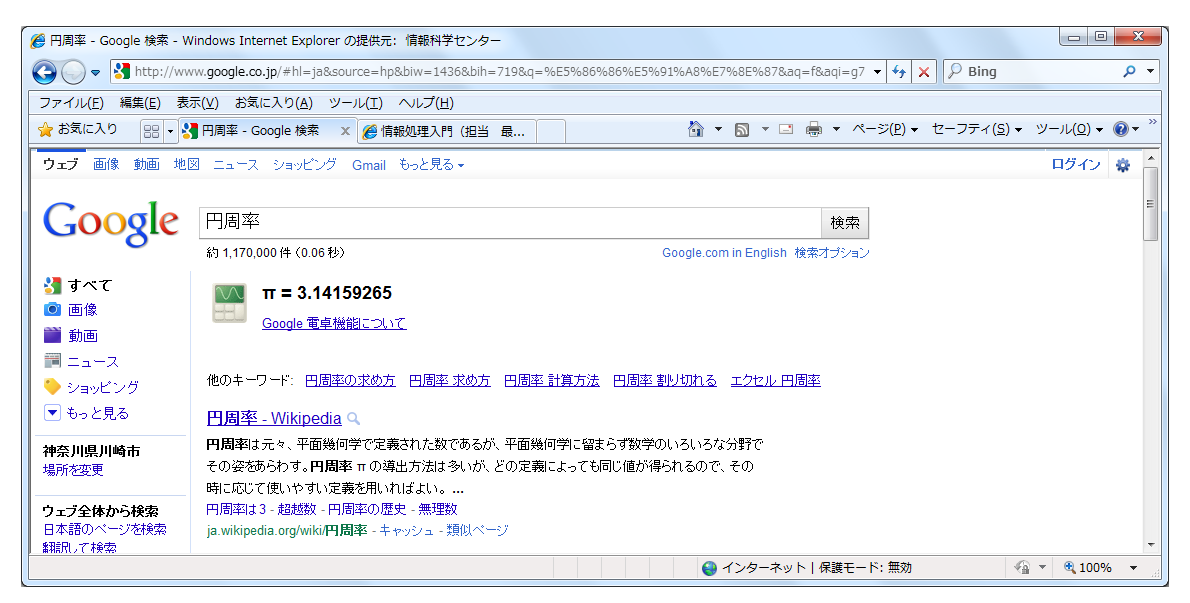
Task: Click the Print icon in command bar
Action: 814,130
